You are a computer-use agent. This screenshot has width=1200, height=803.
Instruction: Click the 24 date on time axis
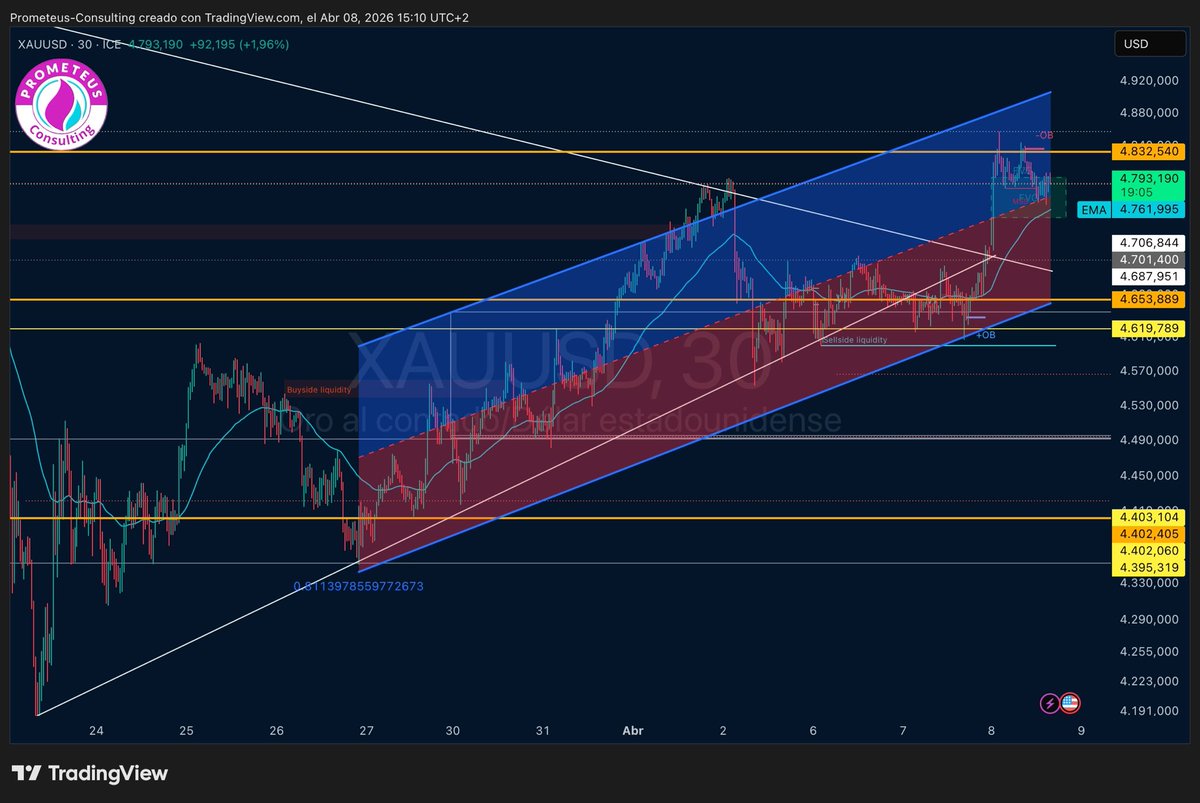(96, 731)
